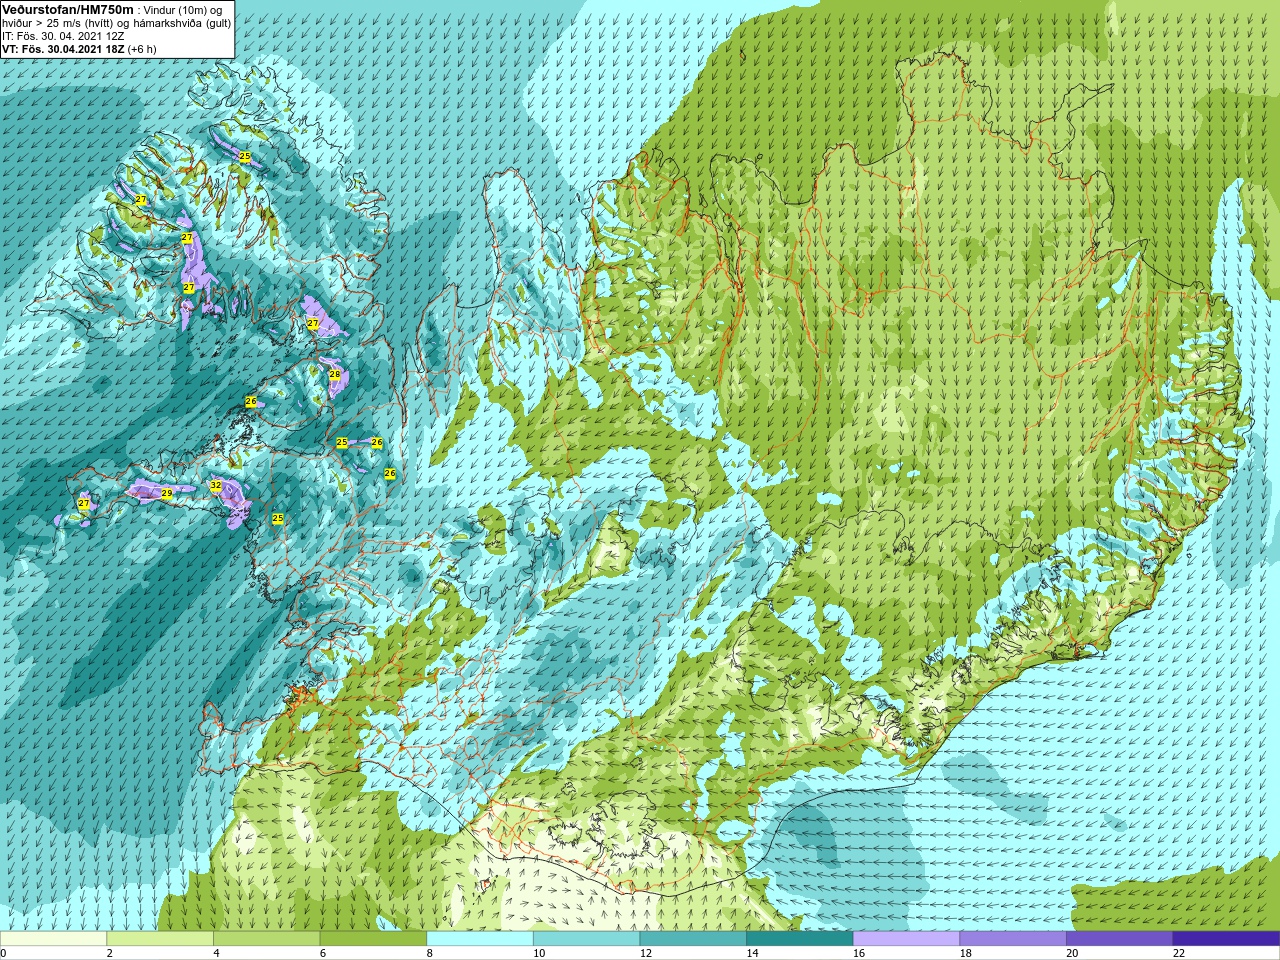Pick the dark indigo swatch above 22 m/s

coord(1226,939)
